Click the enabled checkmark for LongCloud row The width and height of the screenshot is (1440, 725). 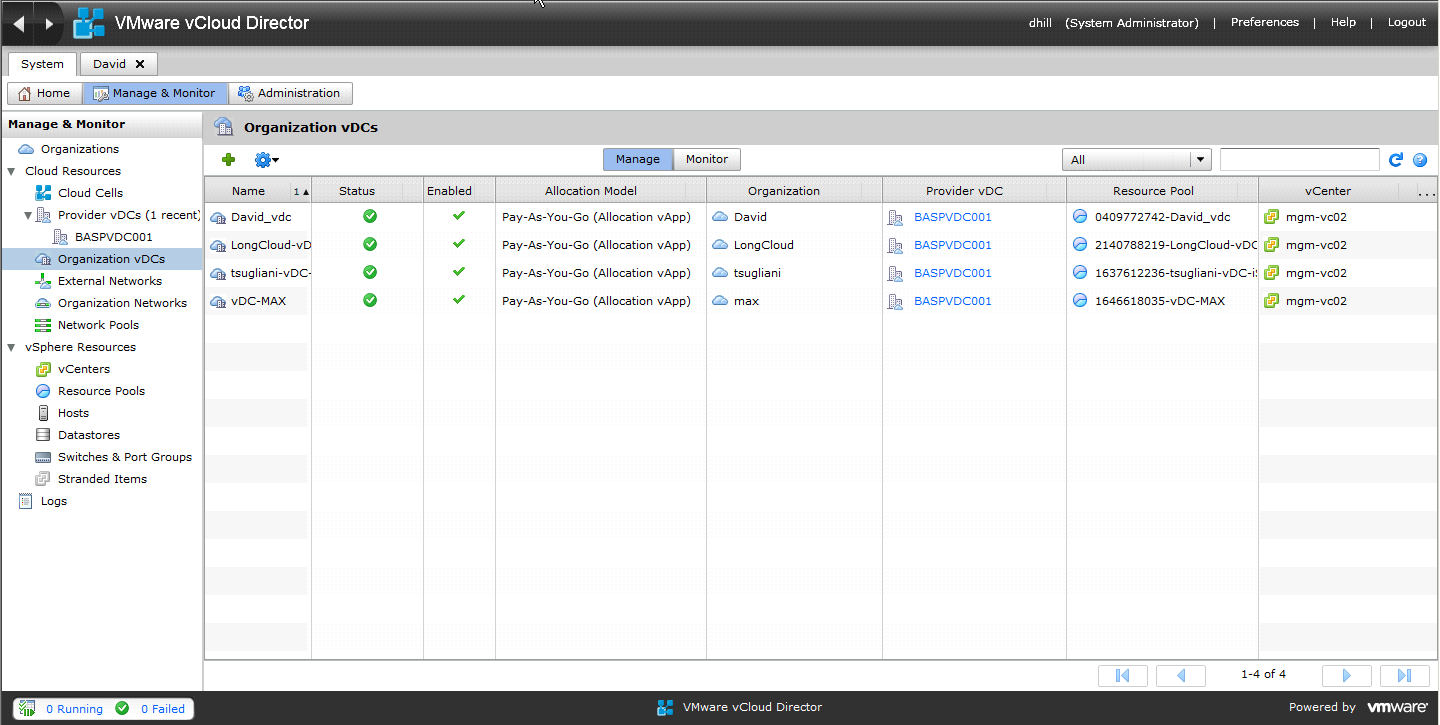point(459,244)
